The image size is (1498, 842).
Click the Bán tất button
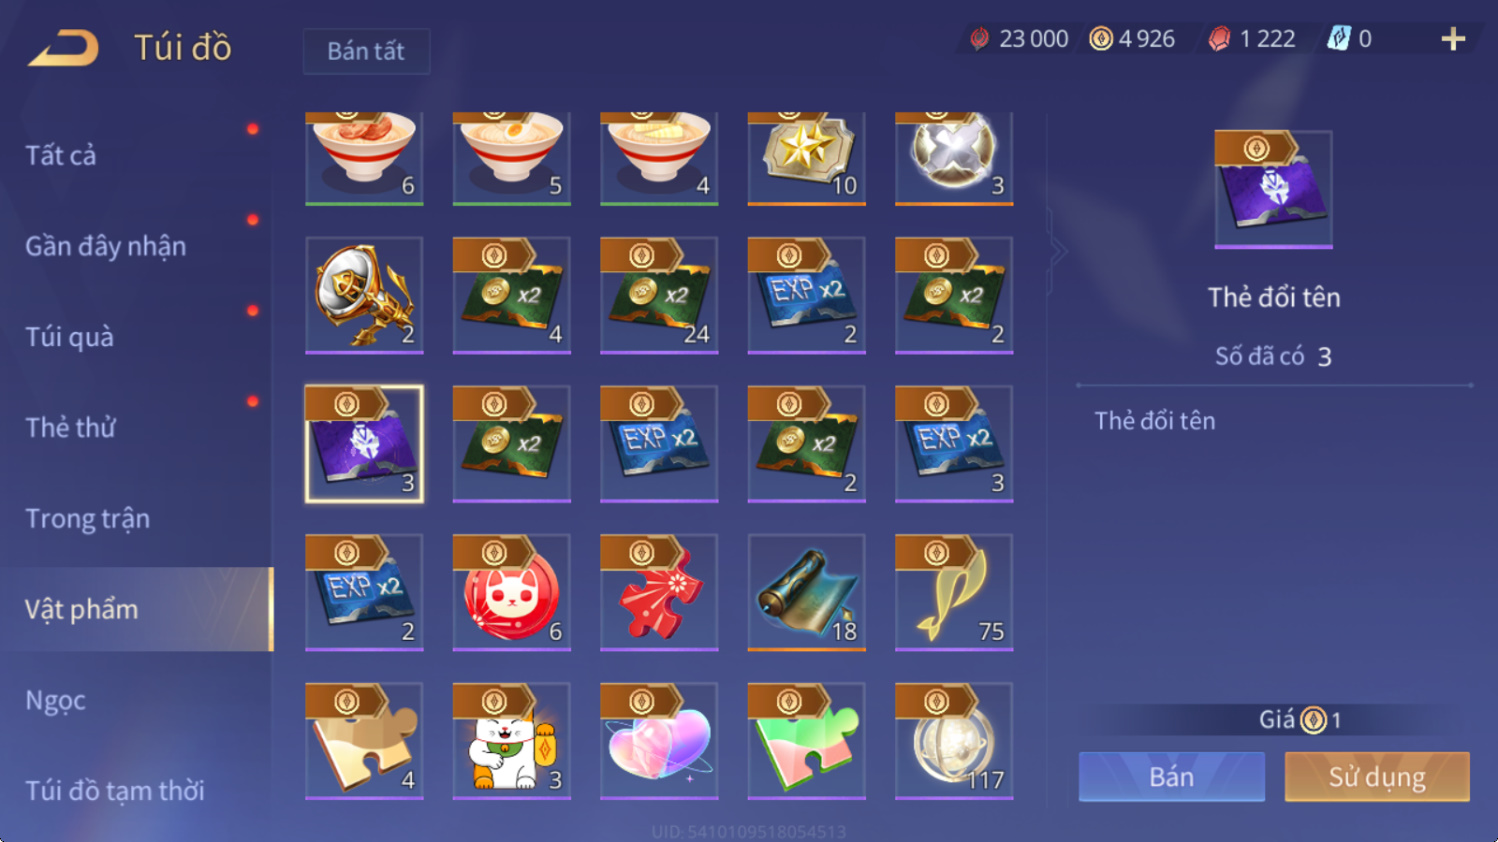click(366, 51)
